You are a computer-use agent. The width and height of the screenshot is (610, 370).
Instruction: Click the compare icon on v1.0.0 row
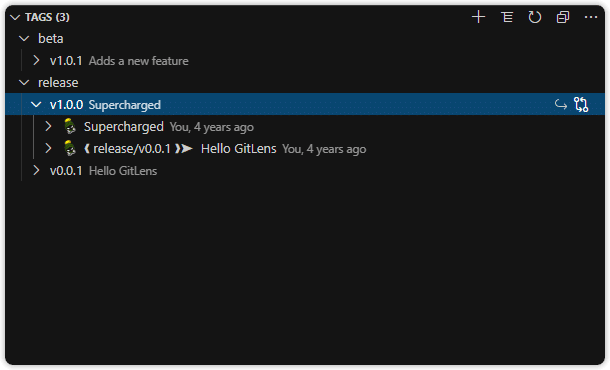click(581, 105)
